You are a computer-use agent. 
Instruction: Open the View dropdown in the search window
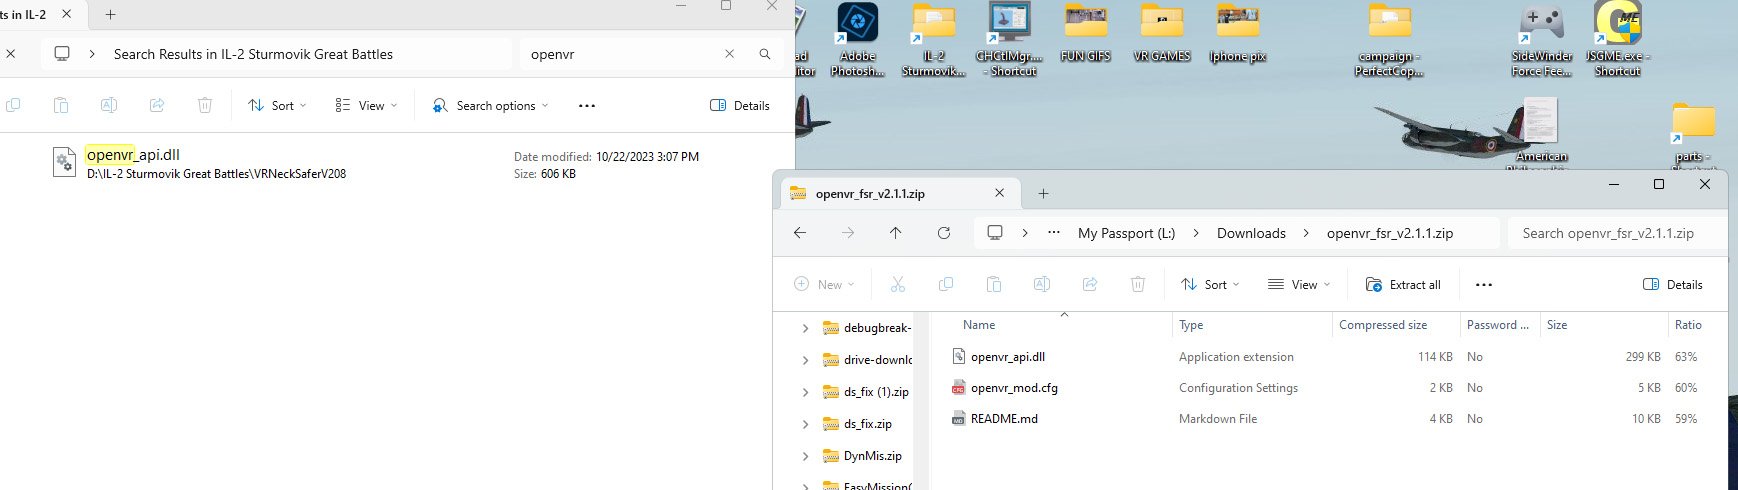(366, 105)
